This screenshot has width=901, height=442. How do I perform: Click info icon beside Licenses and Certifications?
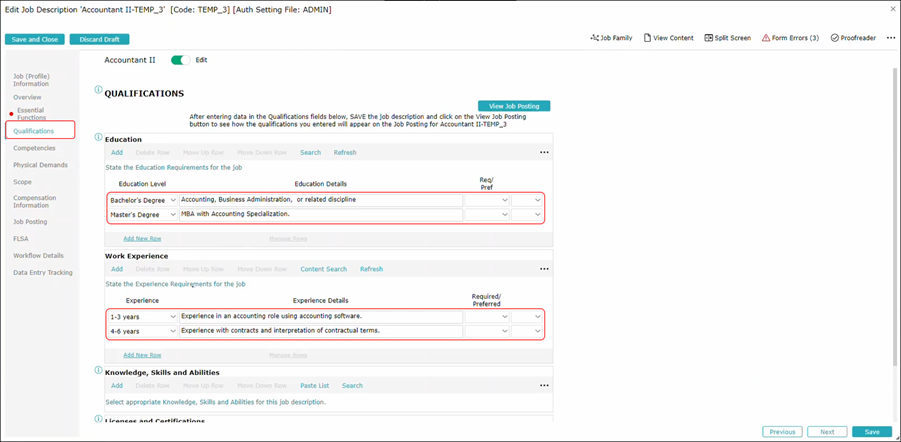(98, 419)
